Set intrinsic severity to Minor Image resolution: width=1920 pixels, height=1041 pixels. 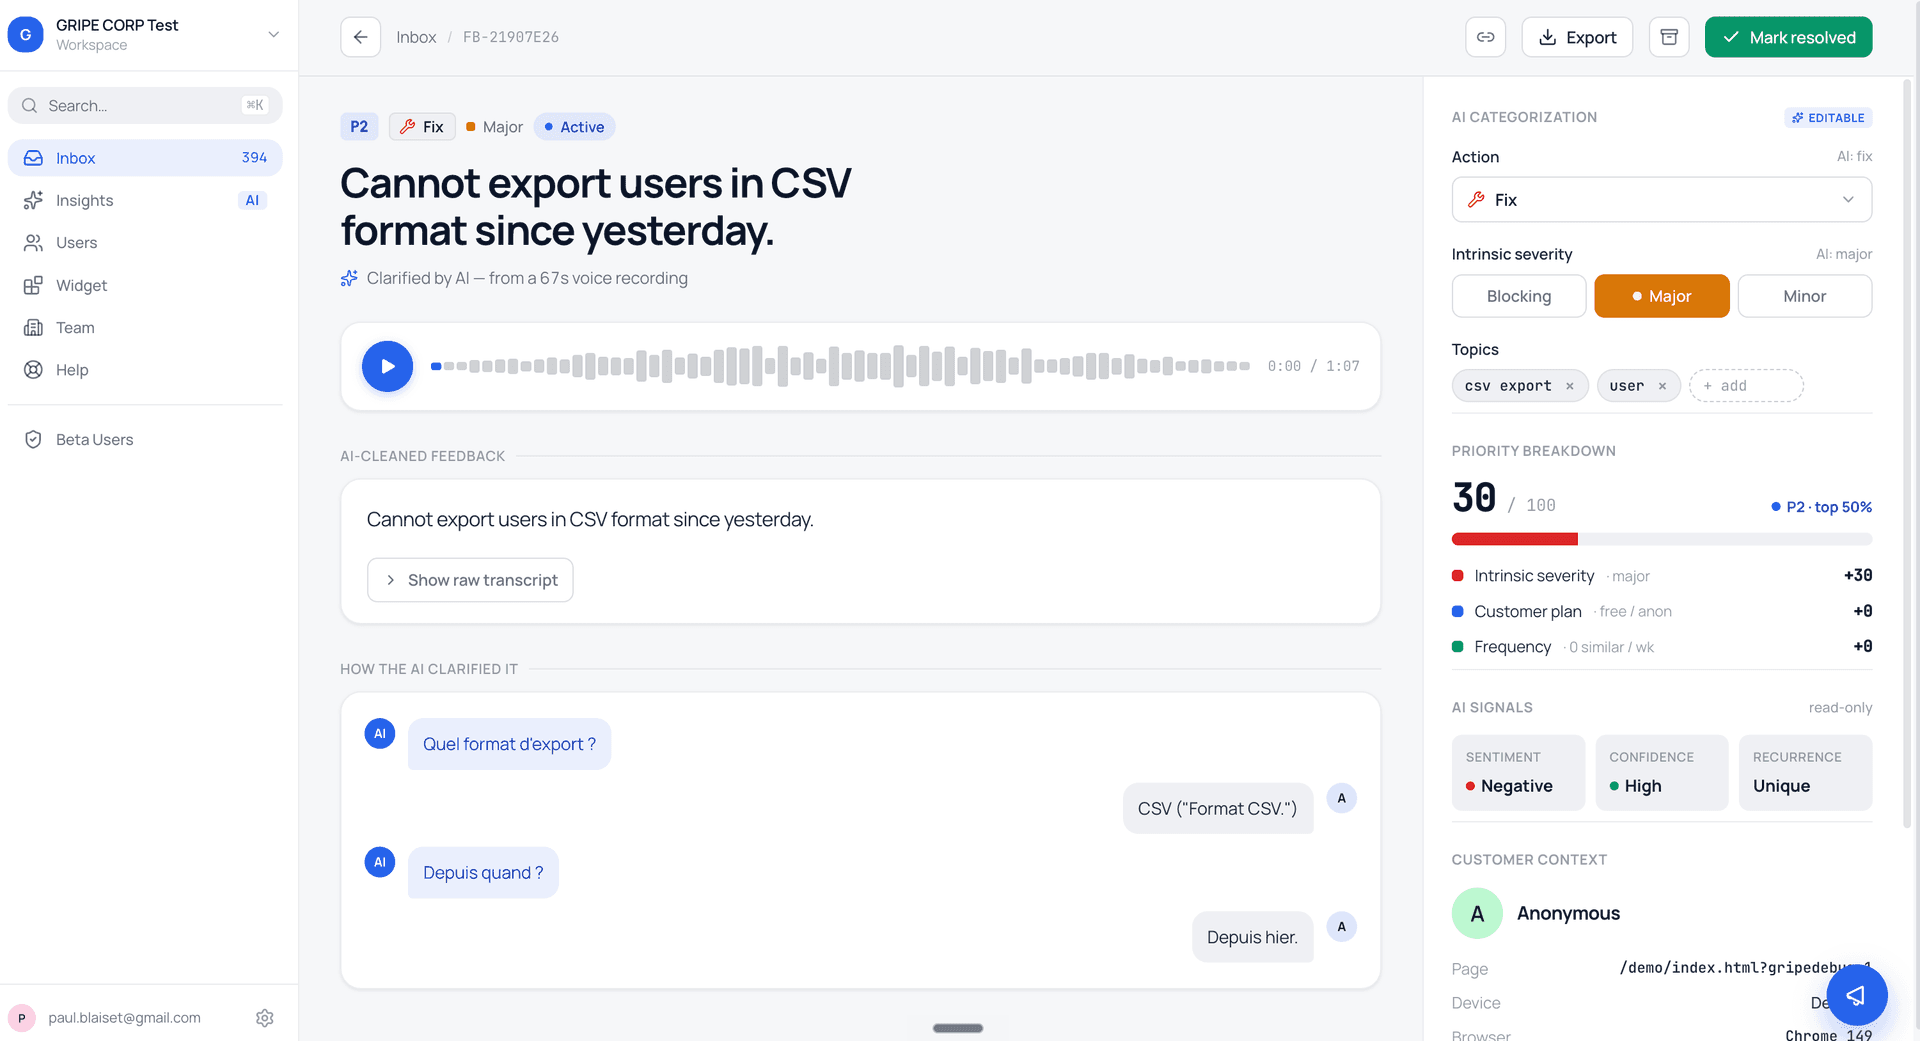tap(1804, 296)
